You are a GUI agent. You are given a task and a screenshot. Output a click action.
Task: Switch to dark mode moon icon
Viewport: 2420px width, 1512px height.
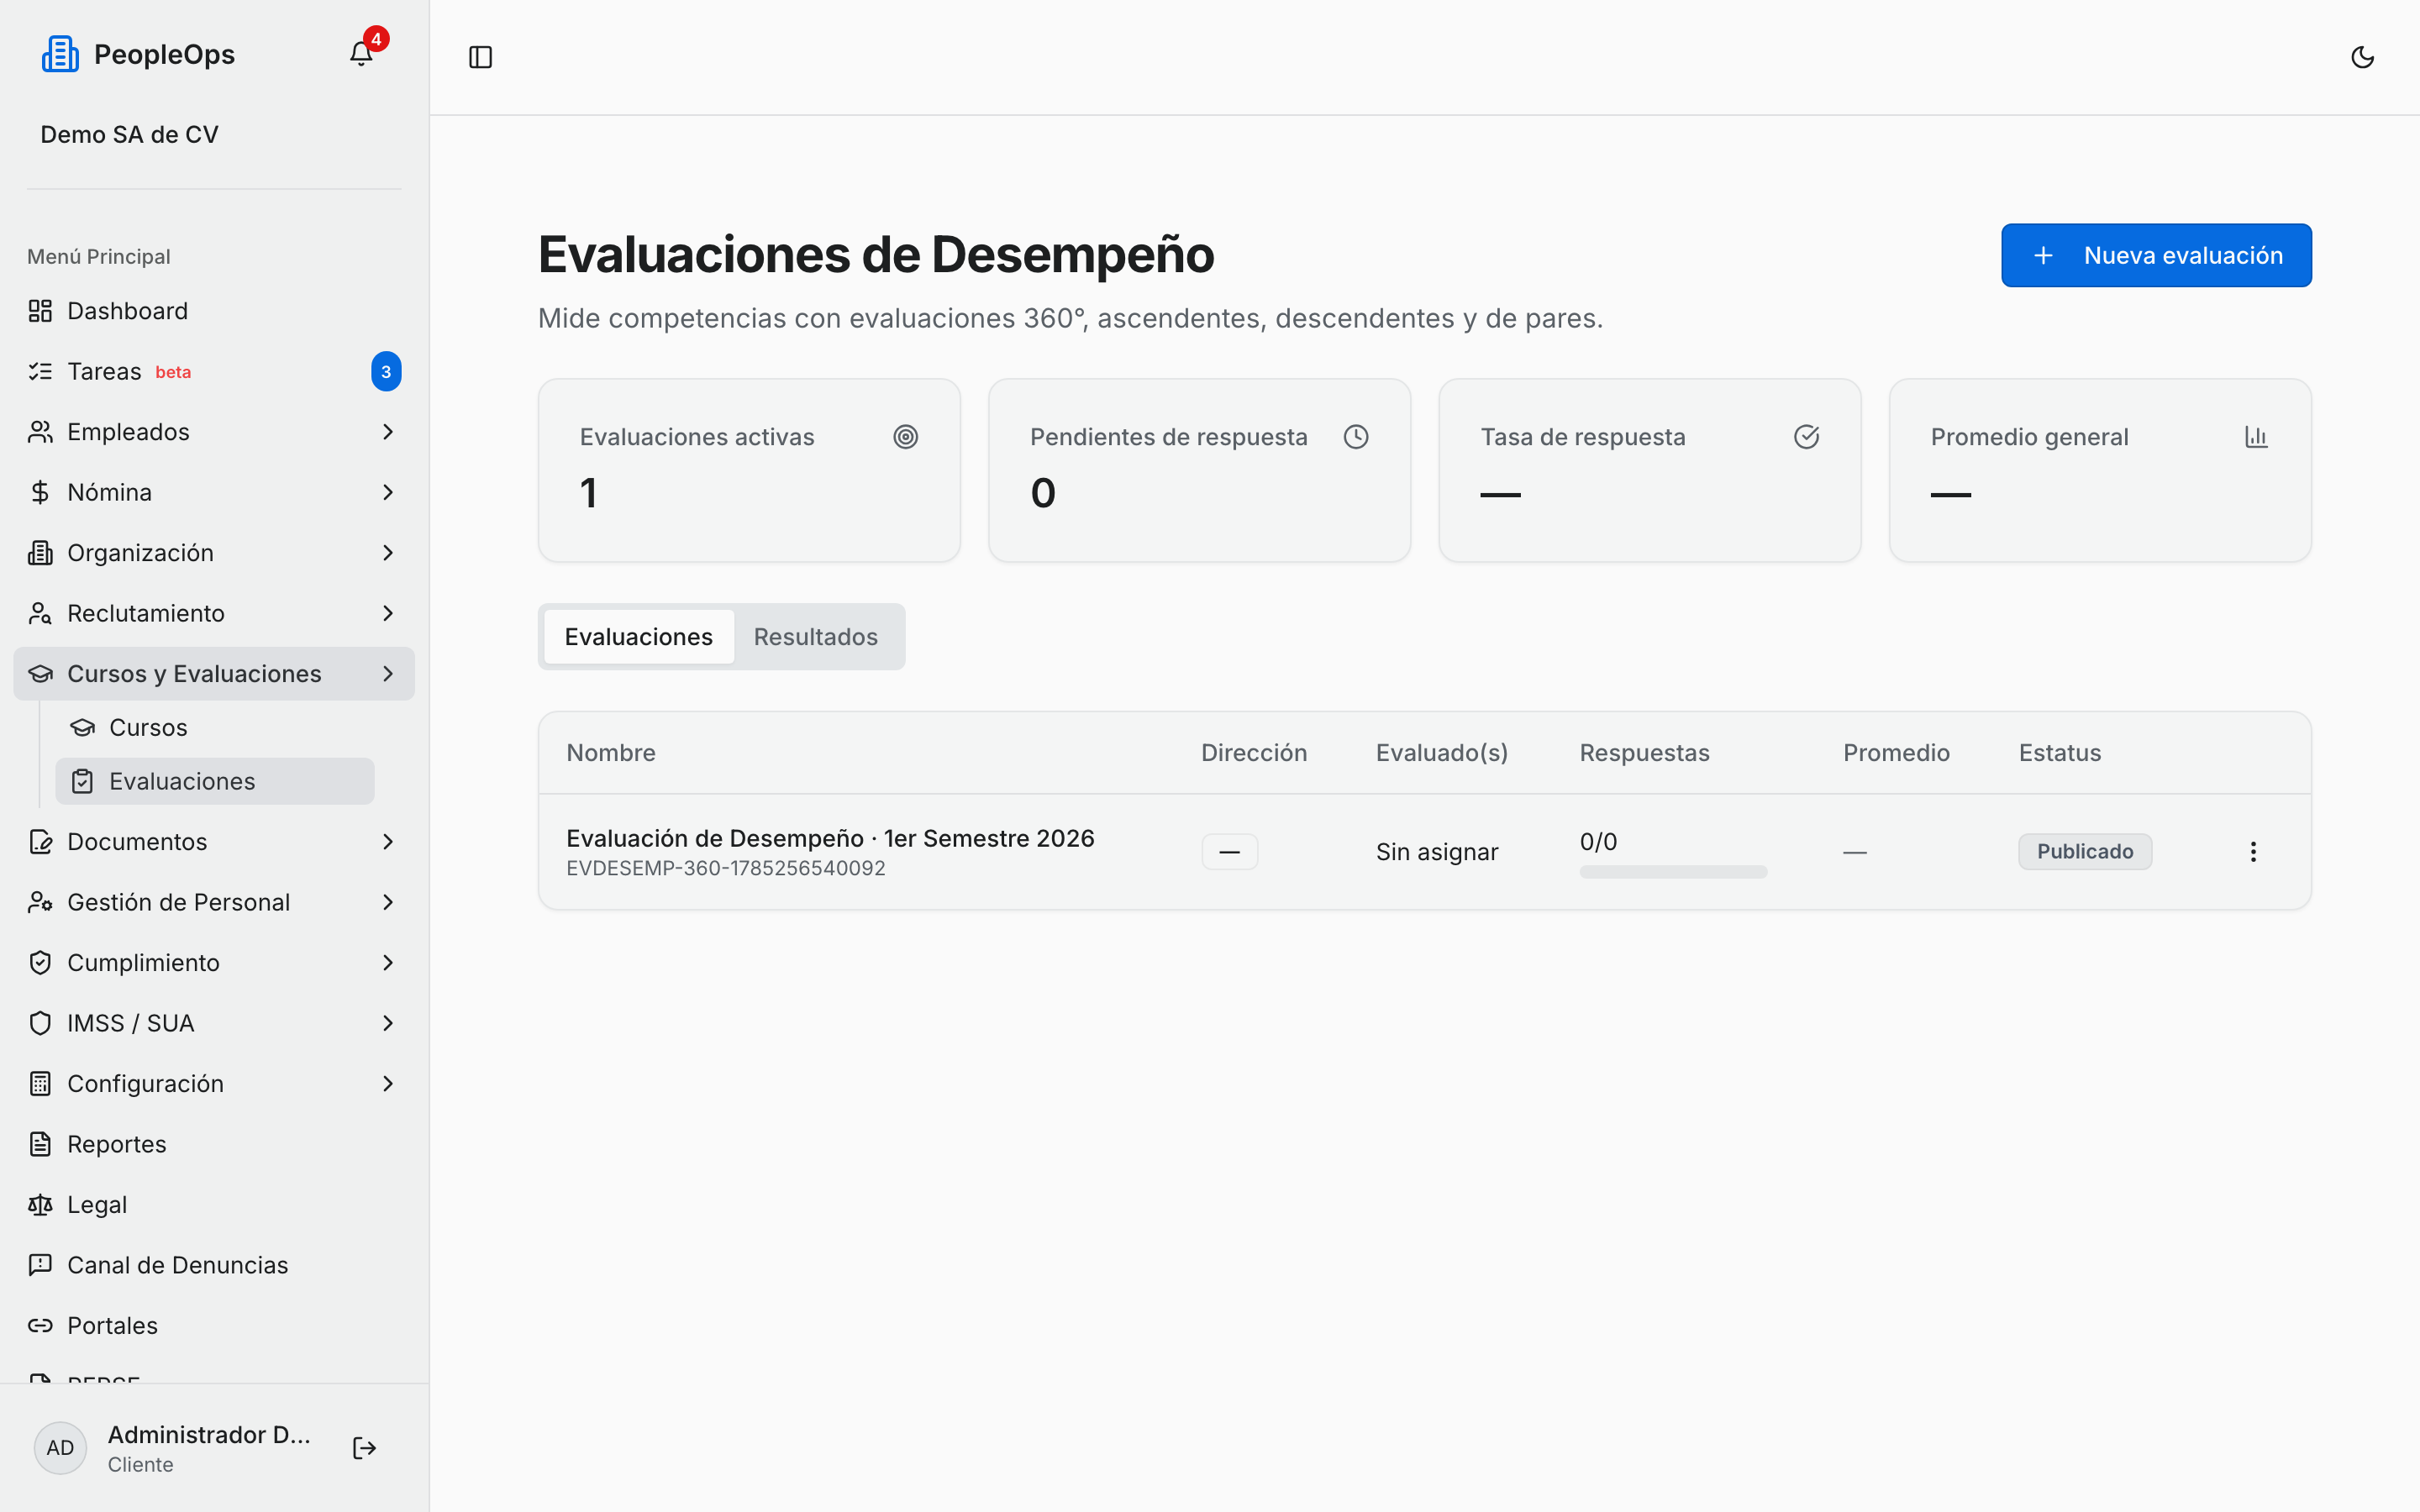[x=2362, y=57]
